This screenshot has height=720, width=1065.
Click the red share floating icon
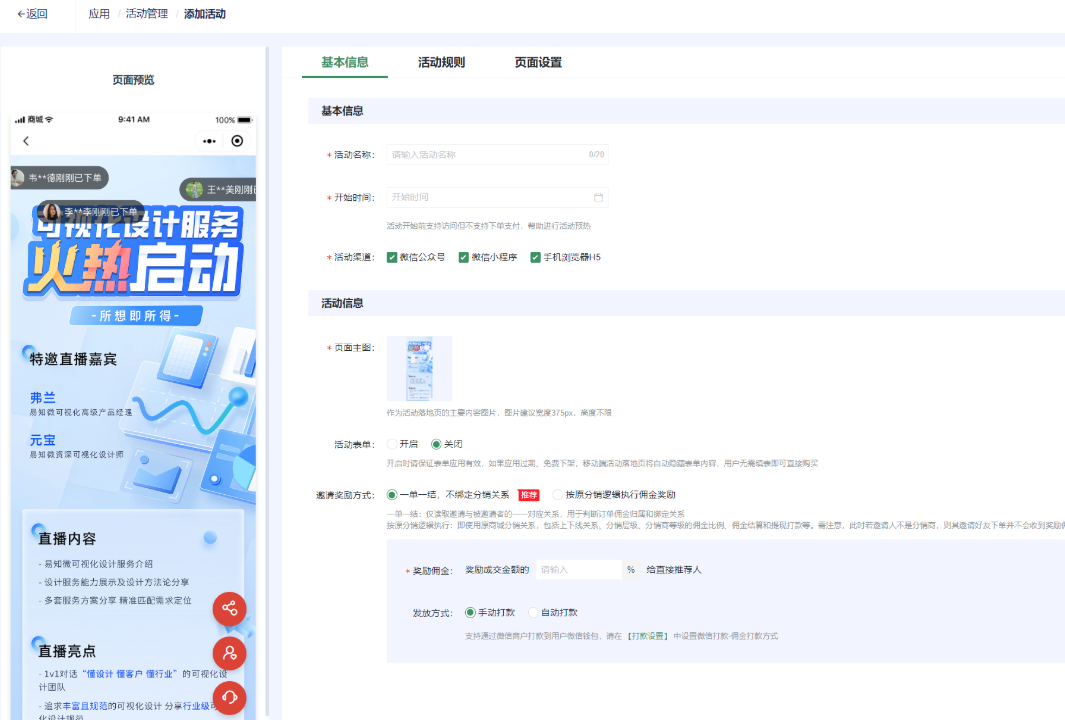pyautogui.click(x=229, y=608)
